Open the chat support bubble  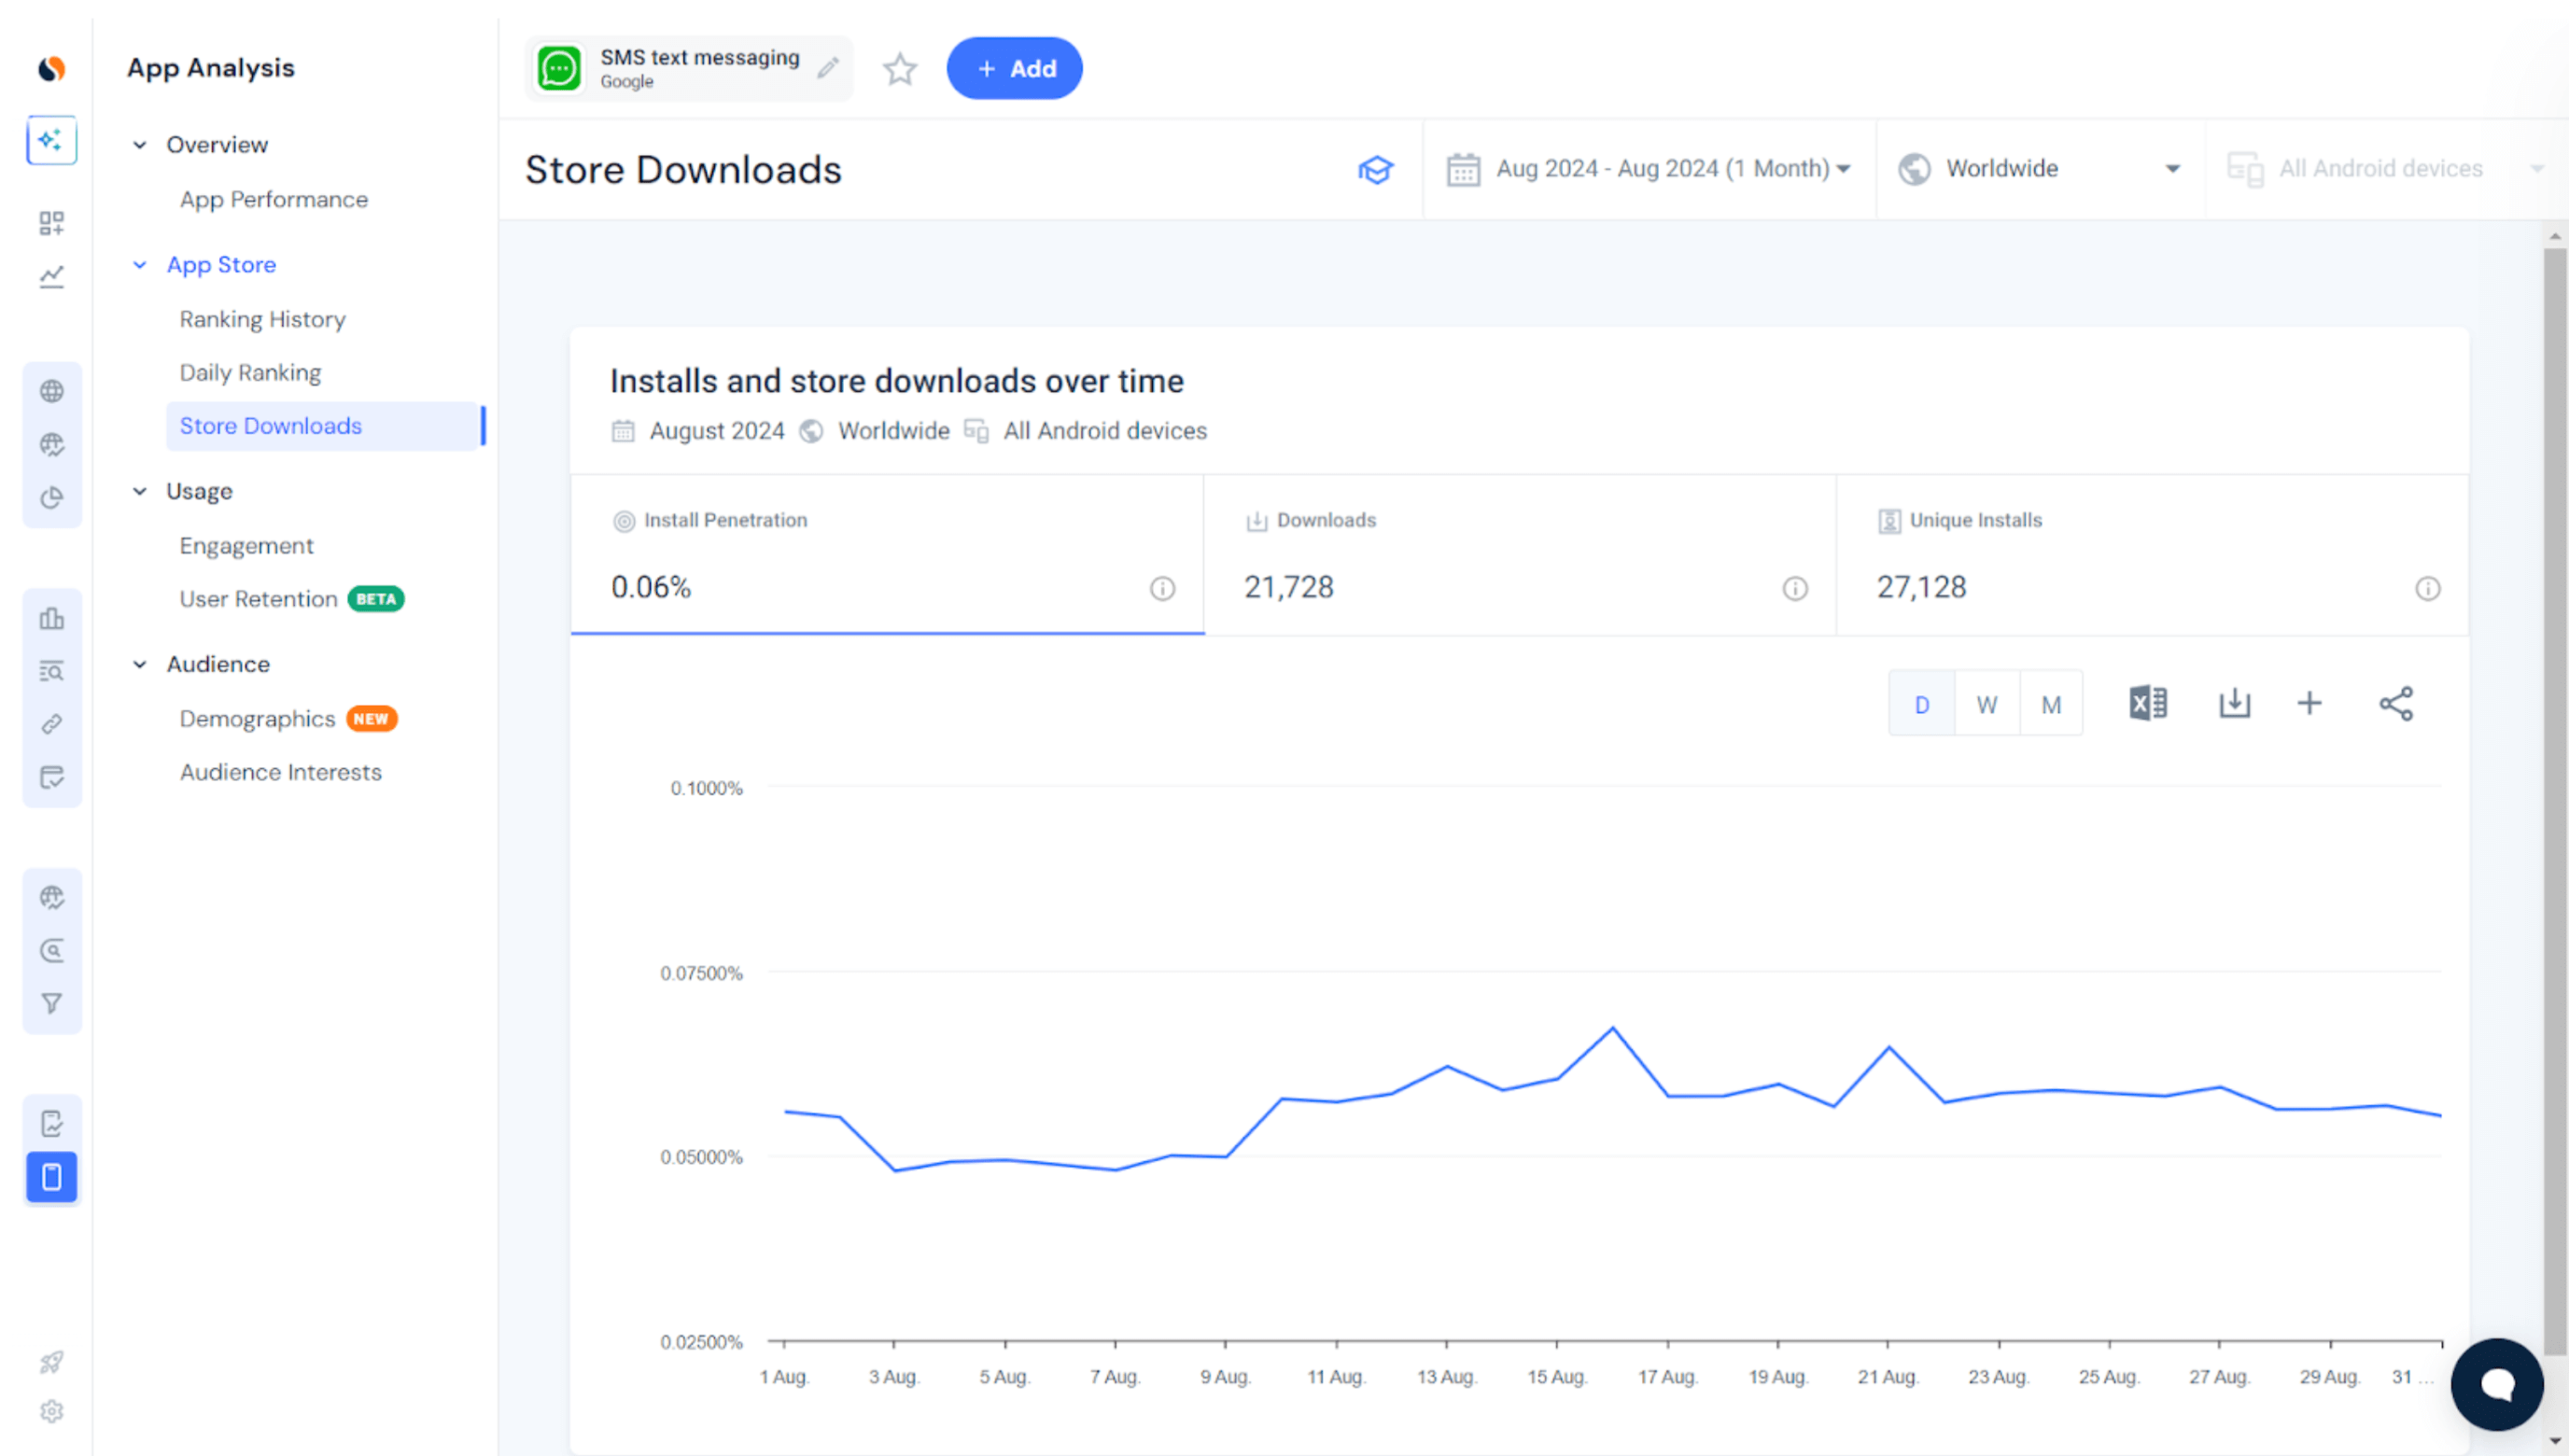2498,1385
